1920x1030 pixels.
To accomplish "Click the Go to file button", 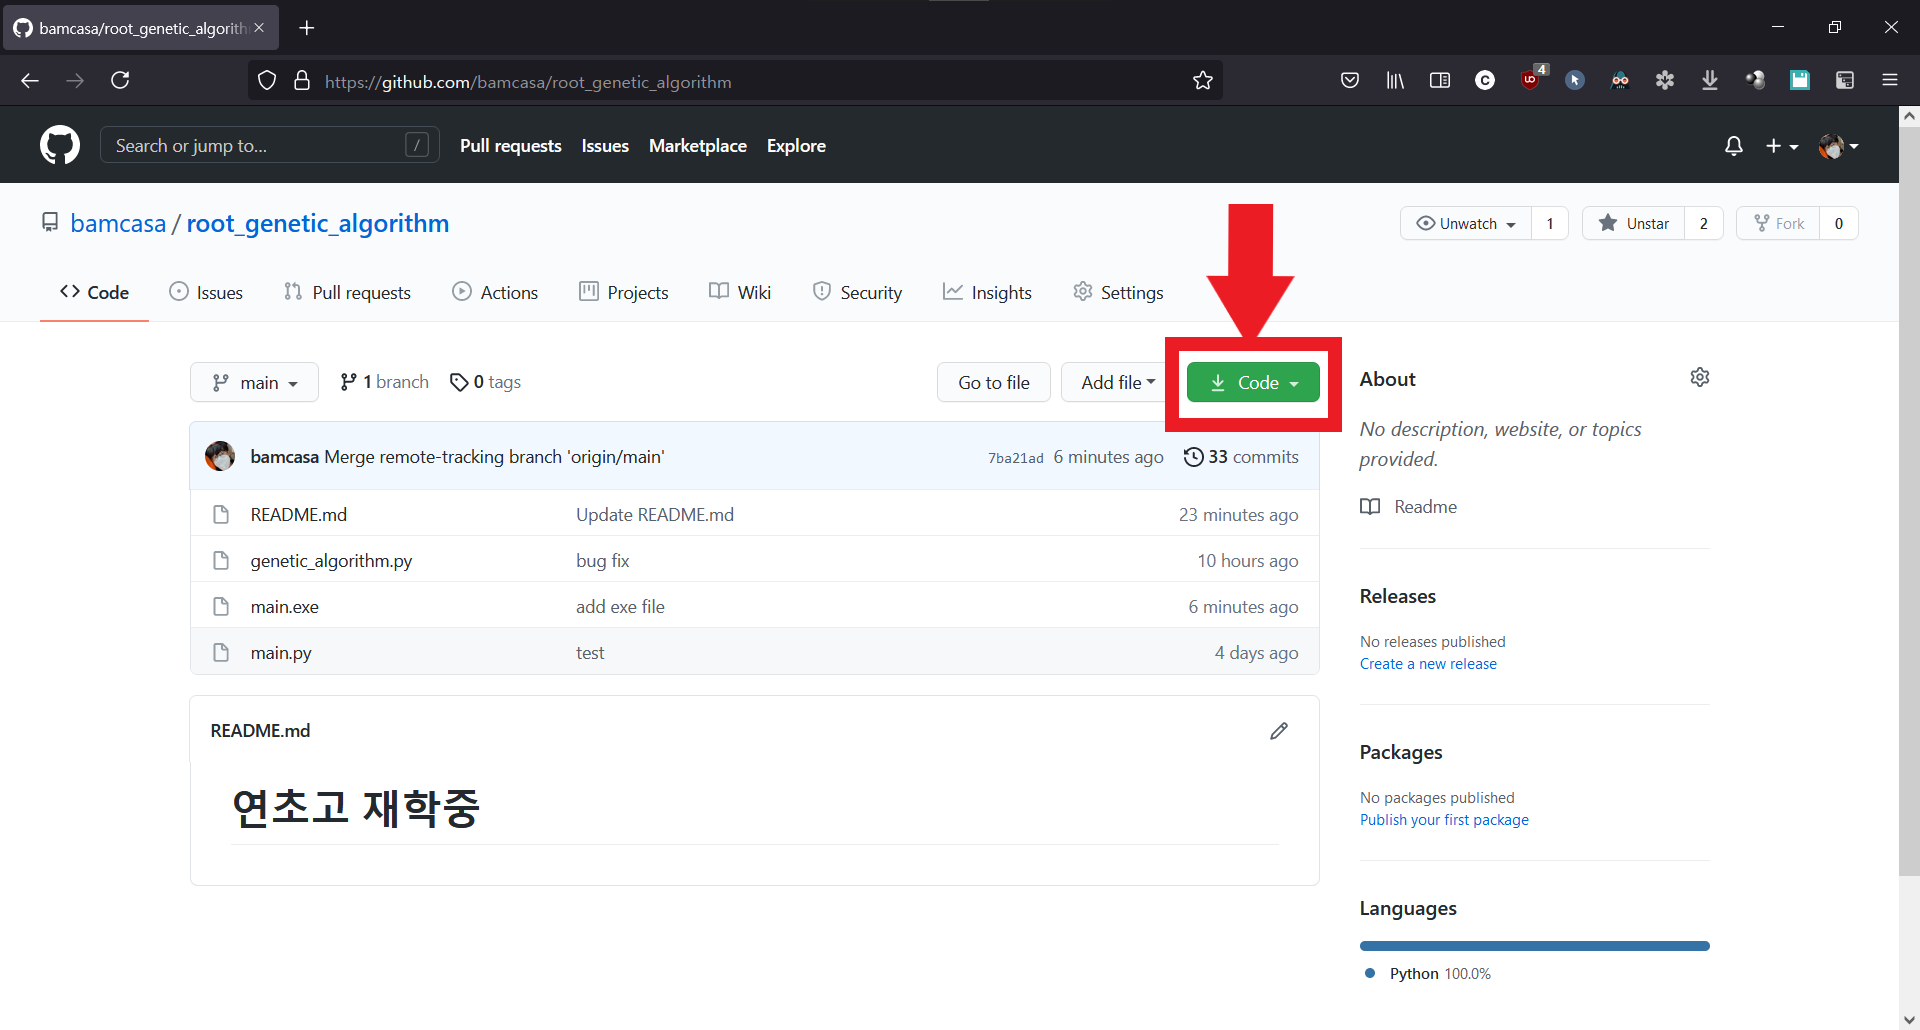I will pyautogui.click(x=994, y=382).
